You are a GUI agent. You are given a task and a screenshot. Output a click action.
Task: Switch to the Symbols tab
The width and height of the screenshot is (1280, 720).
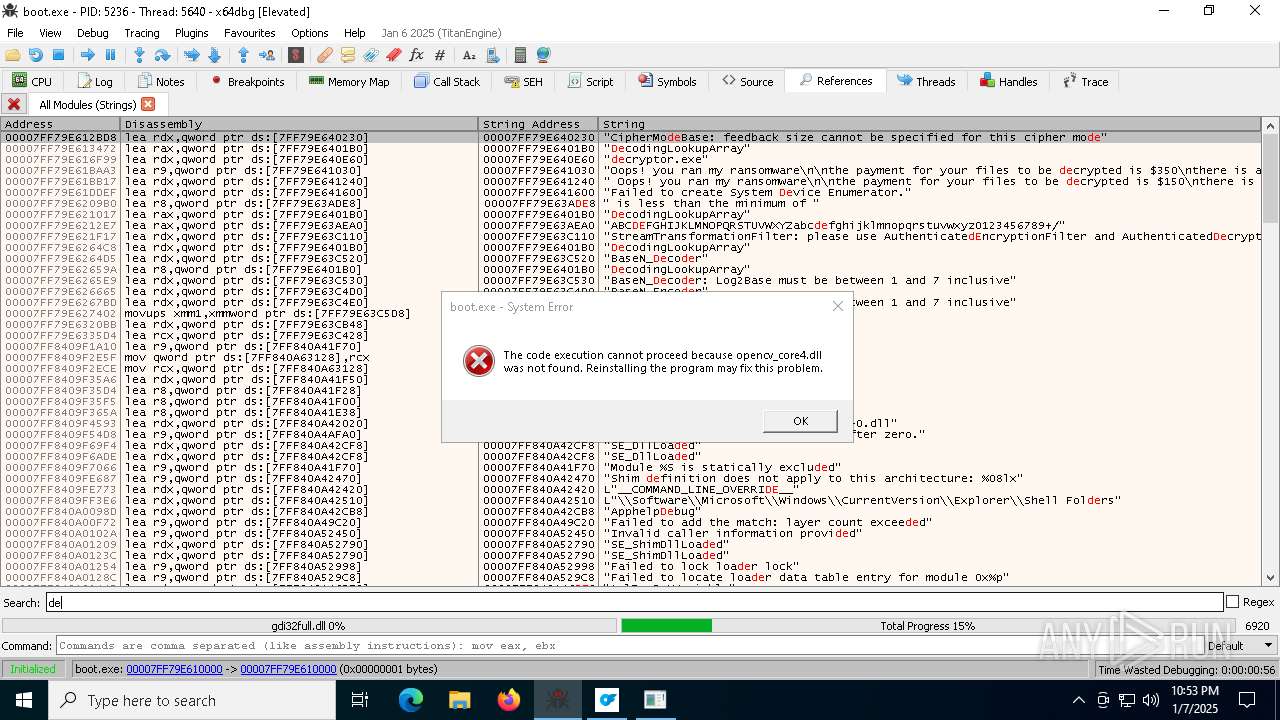point(667,82)
